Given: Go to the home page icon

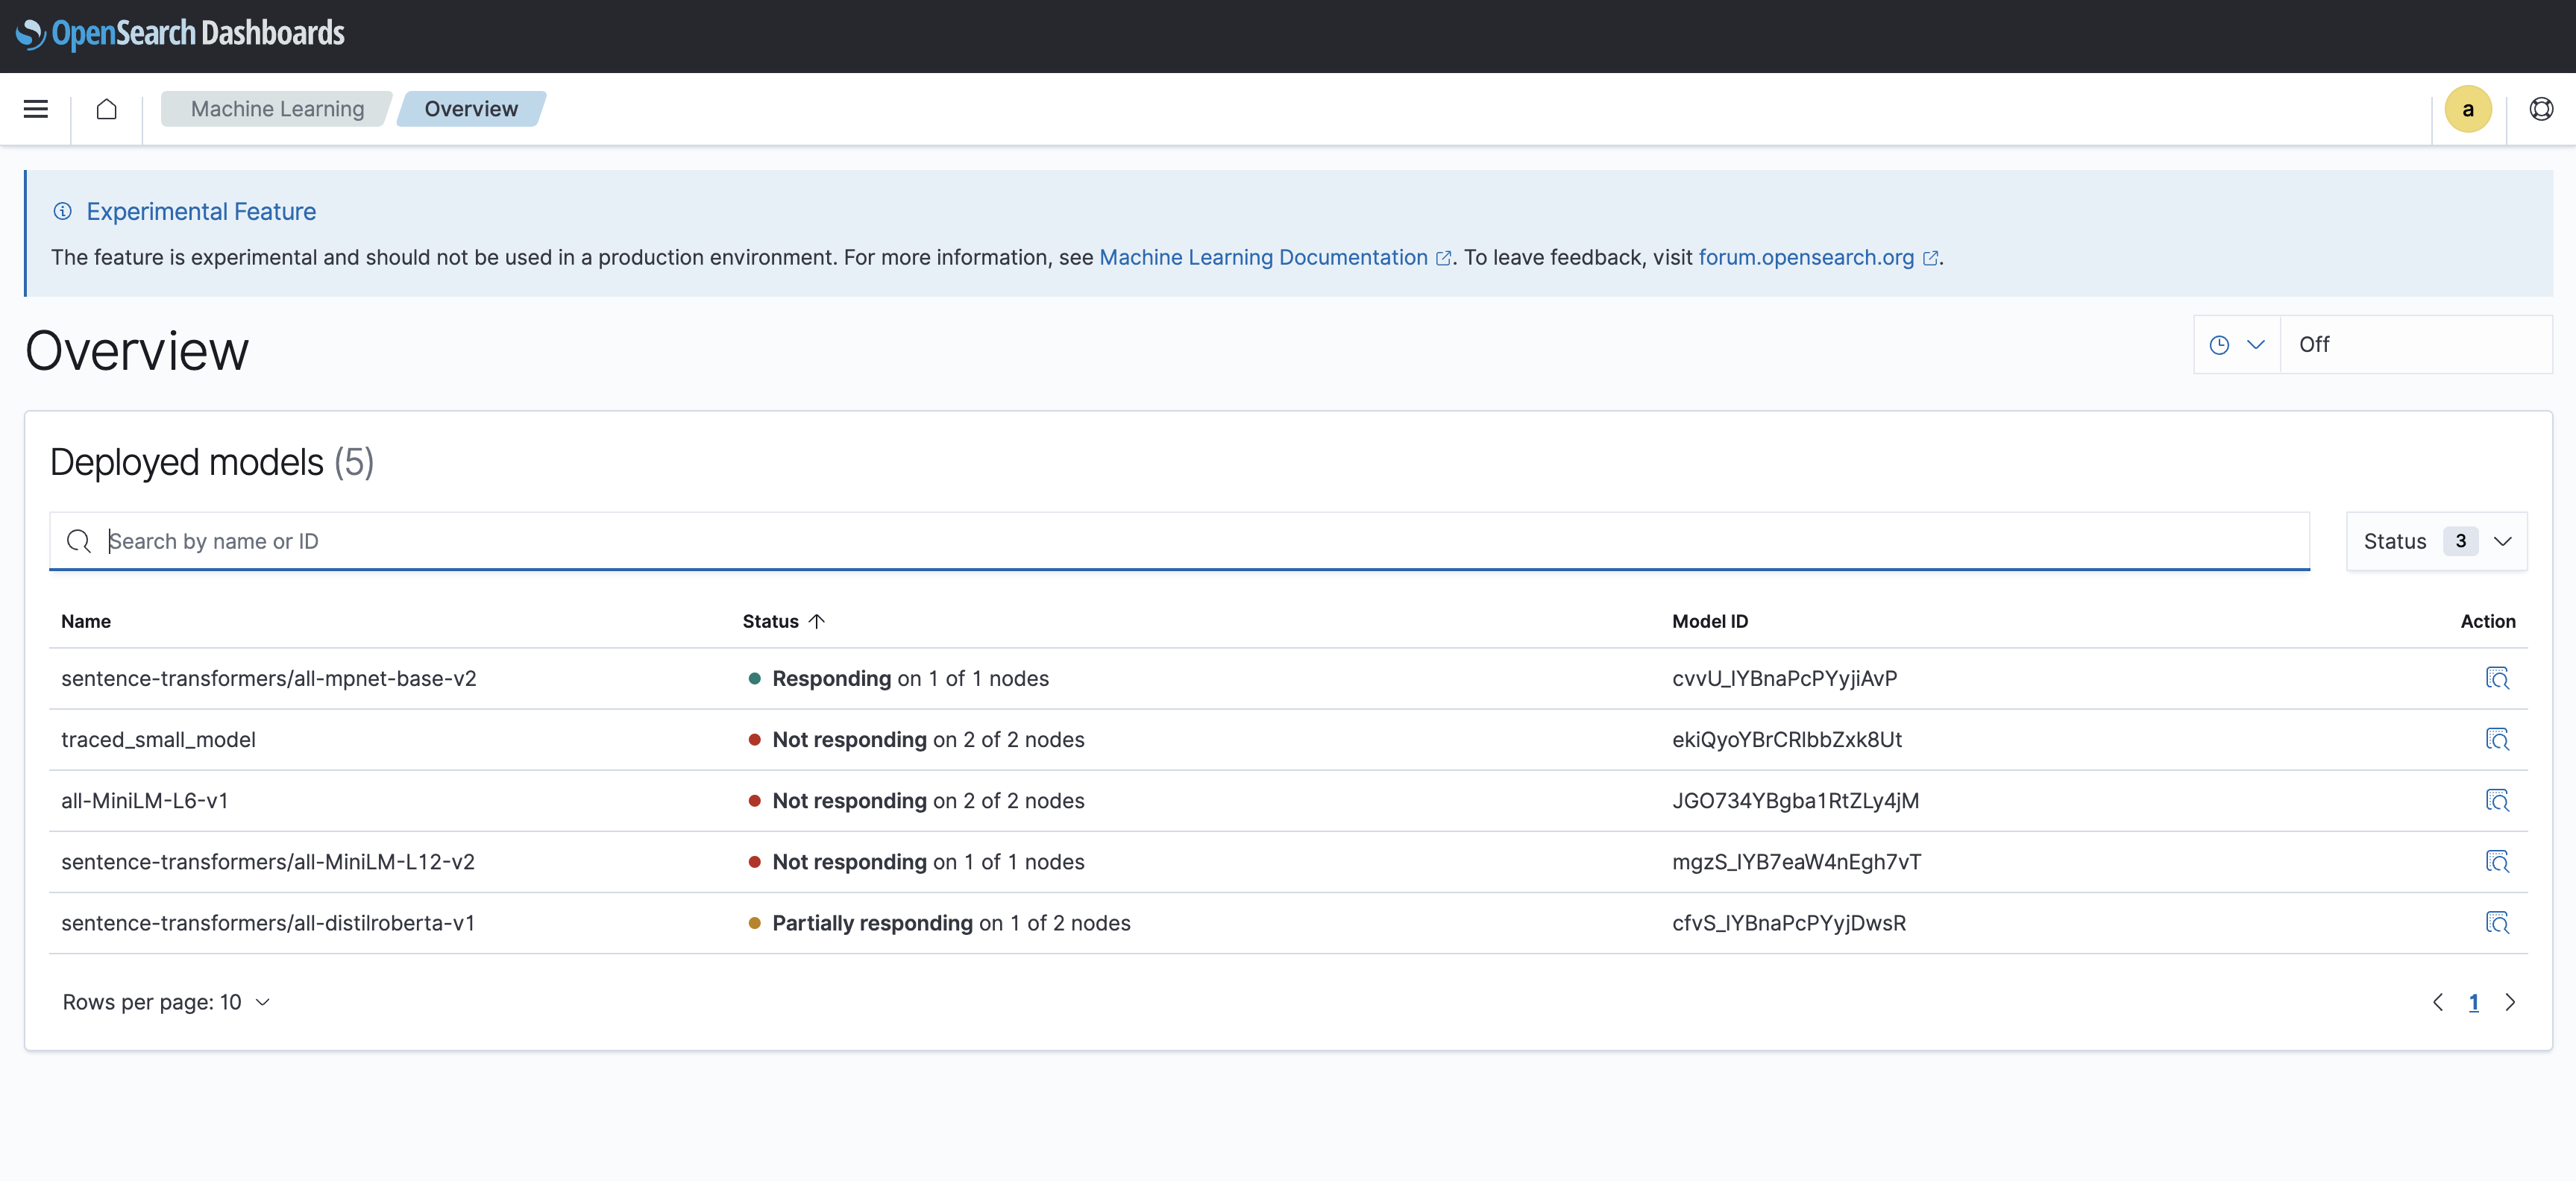Looking at the screenshot, I should coord(107,109).
